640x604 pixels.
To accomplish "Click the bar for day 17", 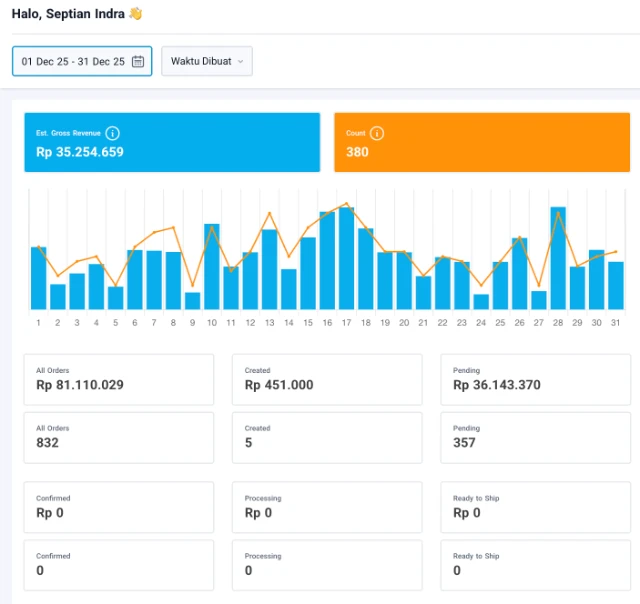I will [347, 258].
